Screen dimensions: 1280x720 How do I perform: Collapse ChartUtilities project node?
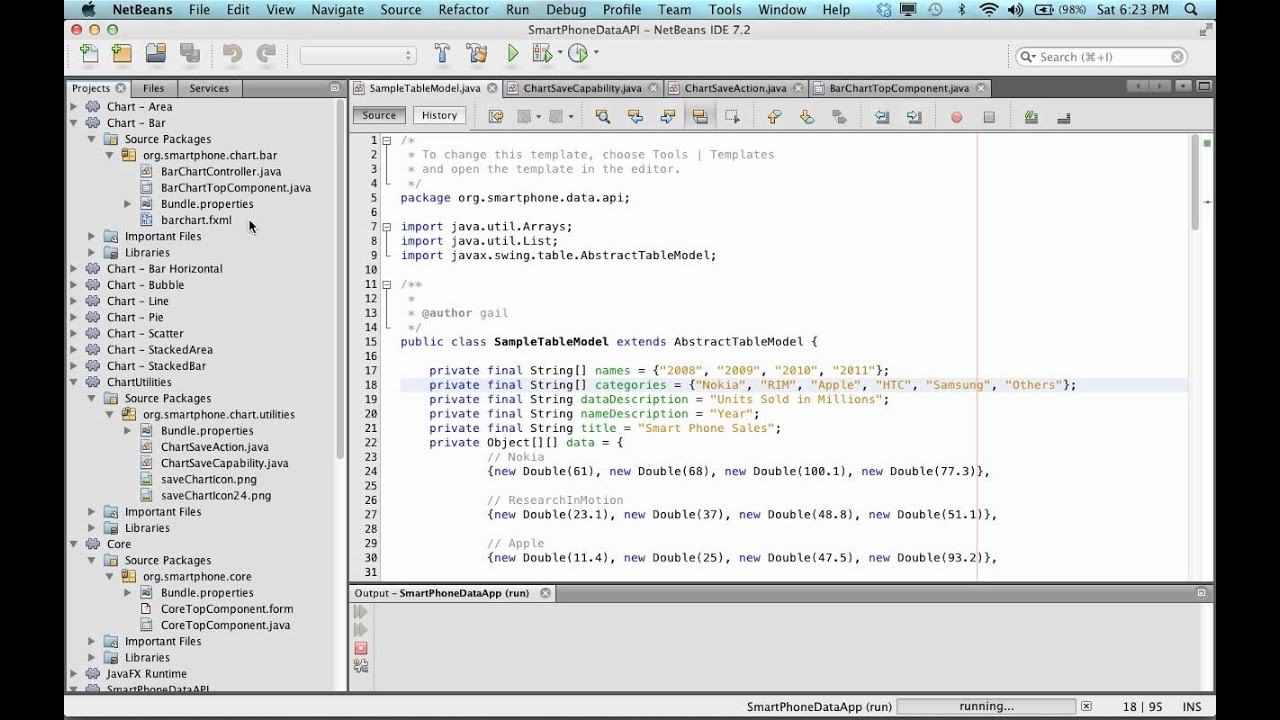tap(74, 382)
